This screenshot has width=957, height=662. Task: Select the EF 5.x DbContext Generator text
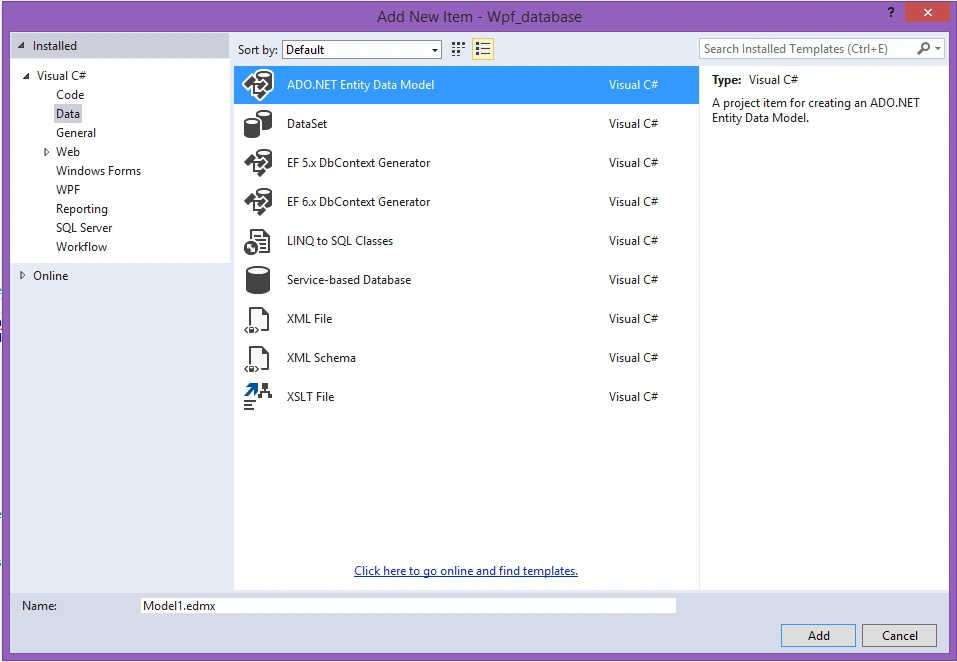(358, 163)
